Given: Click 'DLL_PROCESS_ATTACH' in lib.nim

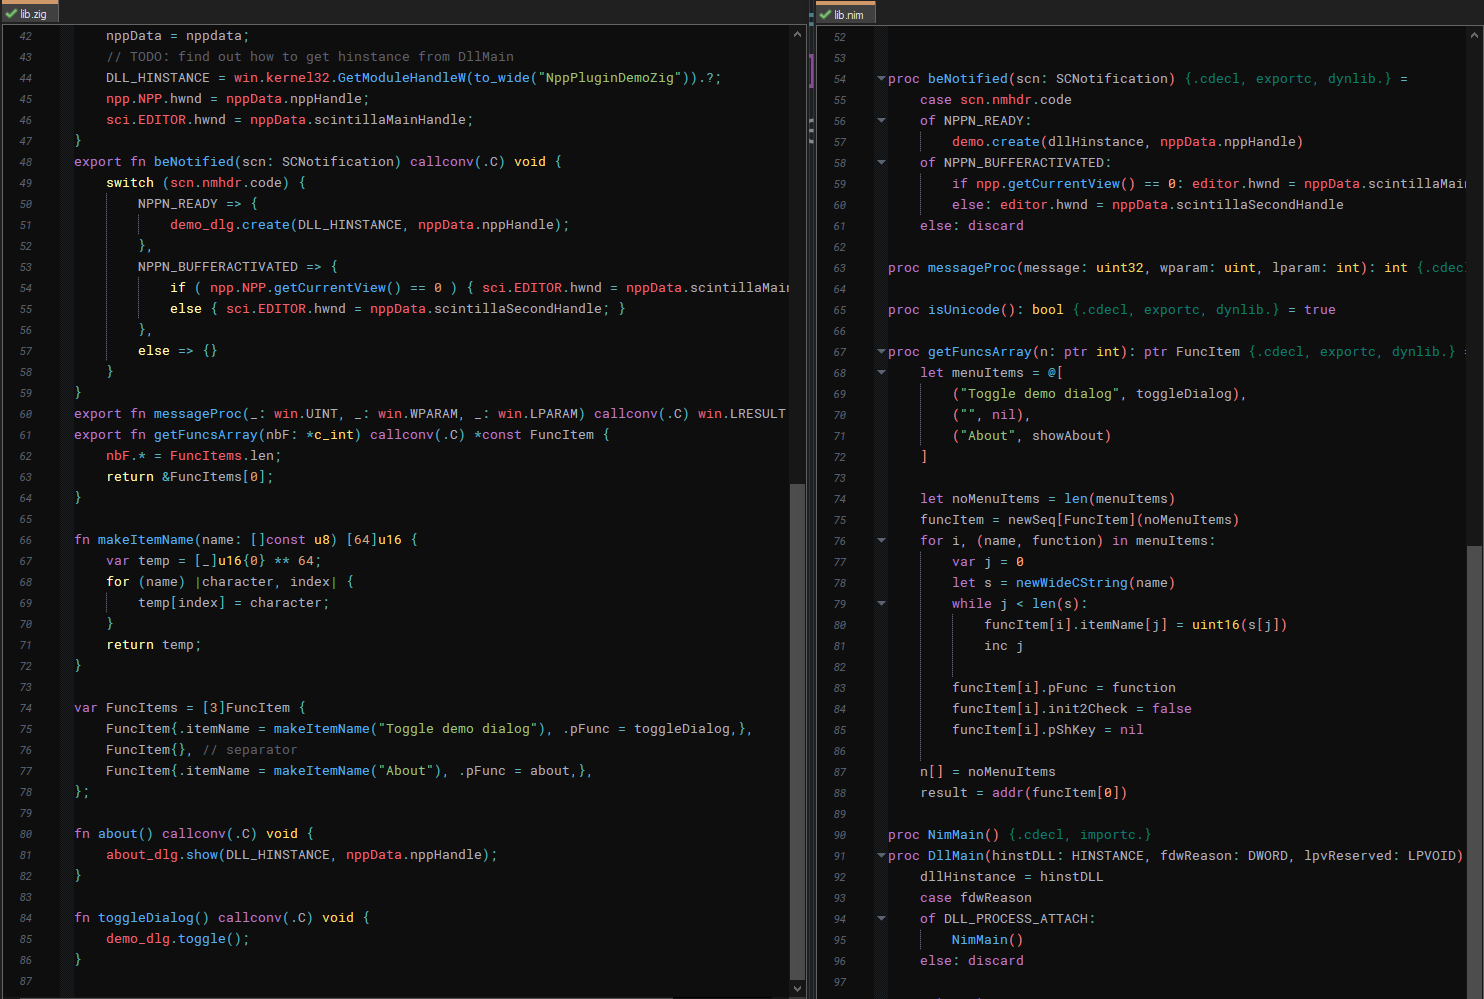Looking at the screenshot, I should tap(1016, 919).
